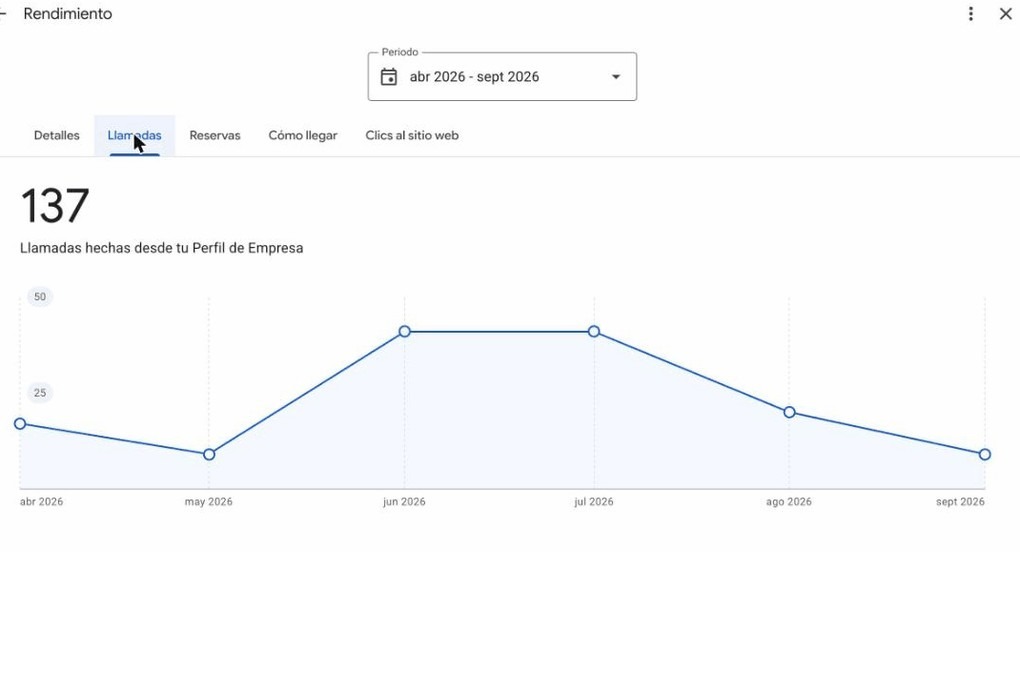Click the calendar icon in Periodo field

[389, 77]
